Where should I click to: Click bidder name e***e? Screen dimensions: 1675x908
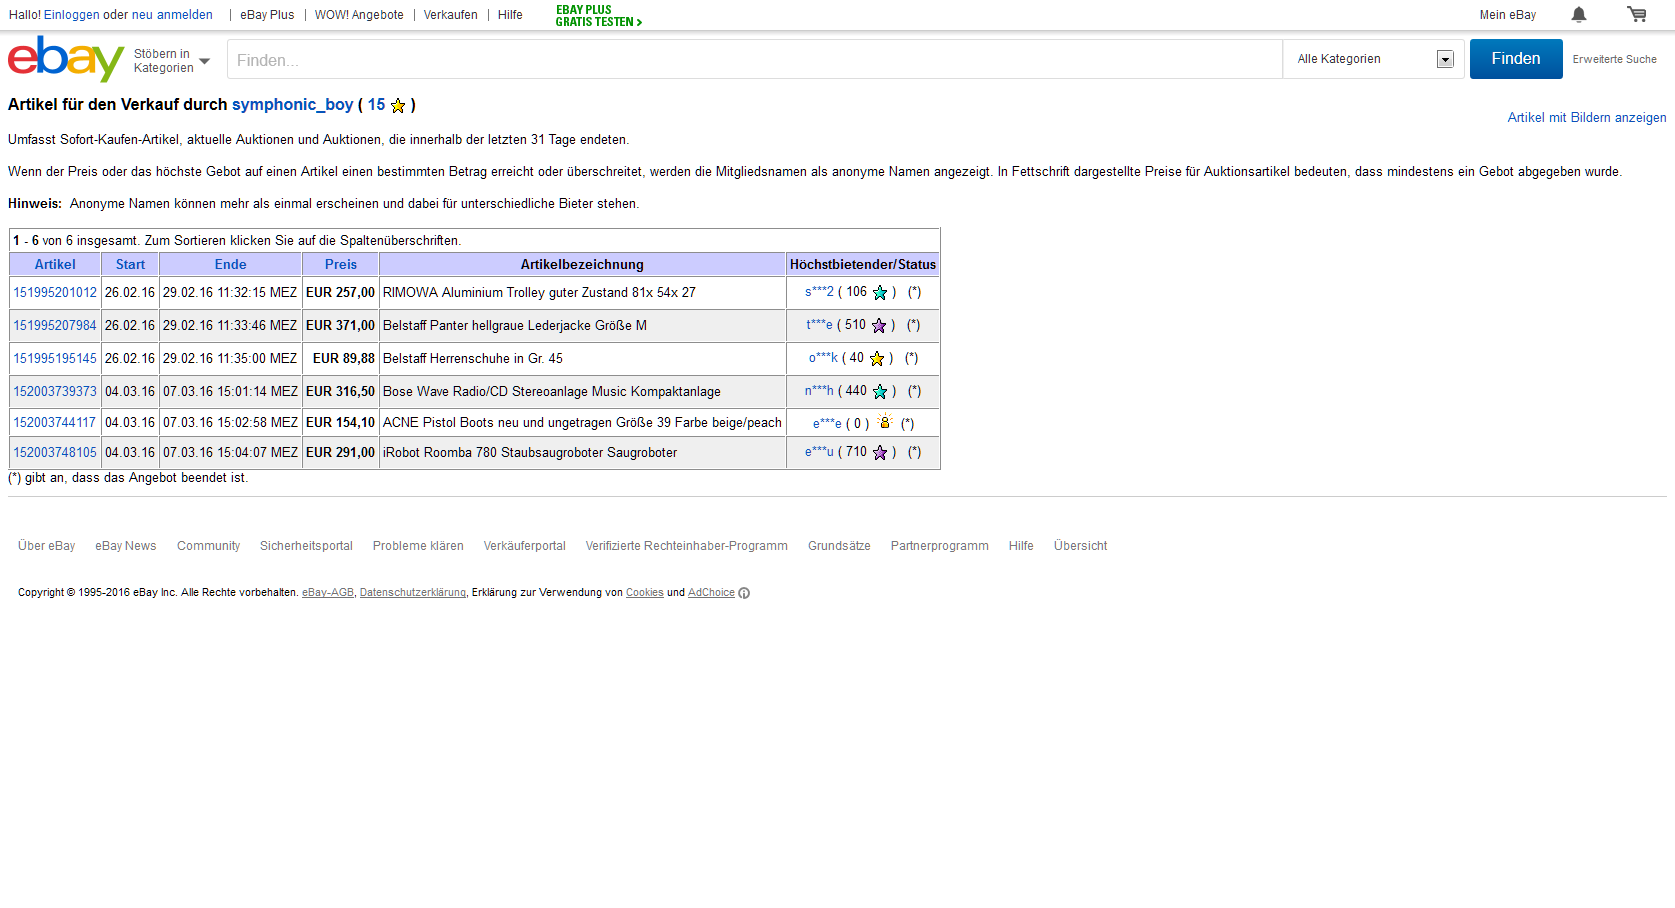point(827,424)
